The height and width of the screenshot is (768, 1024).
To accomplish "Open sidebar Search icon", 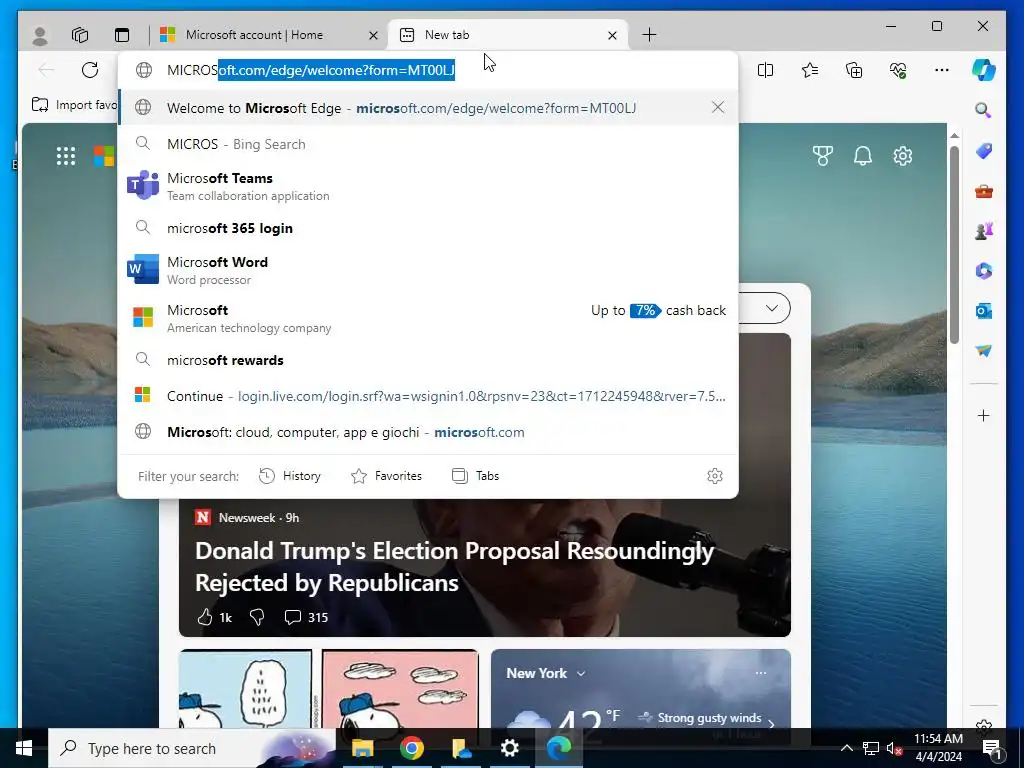I will 984,110.
